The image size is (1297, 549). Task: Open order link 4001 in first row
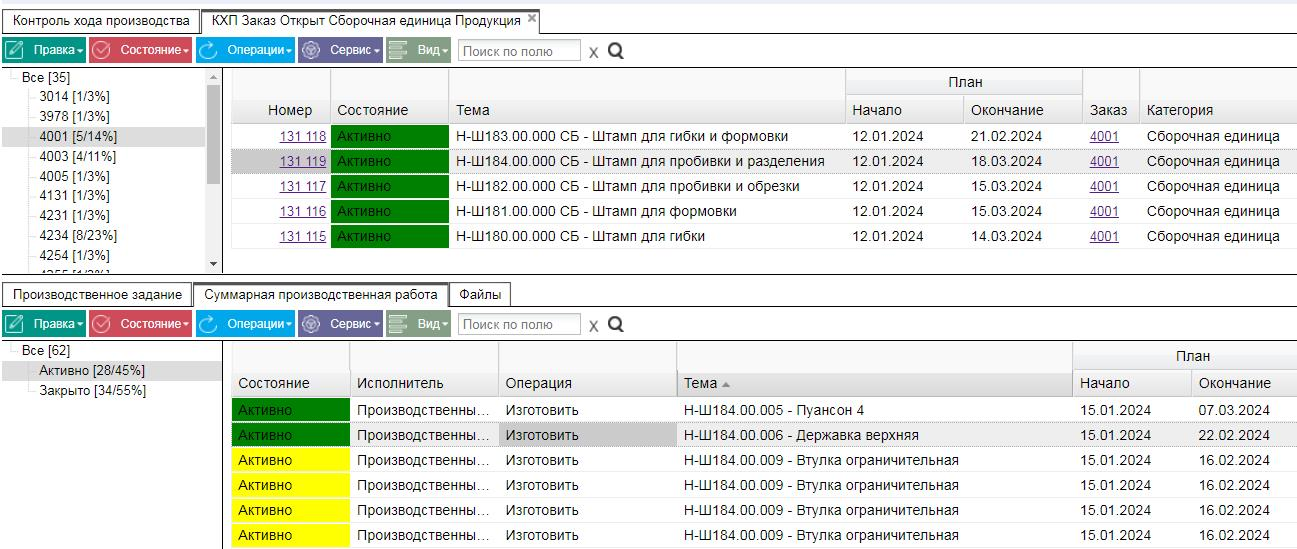(x=1104, y=136)
